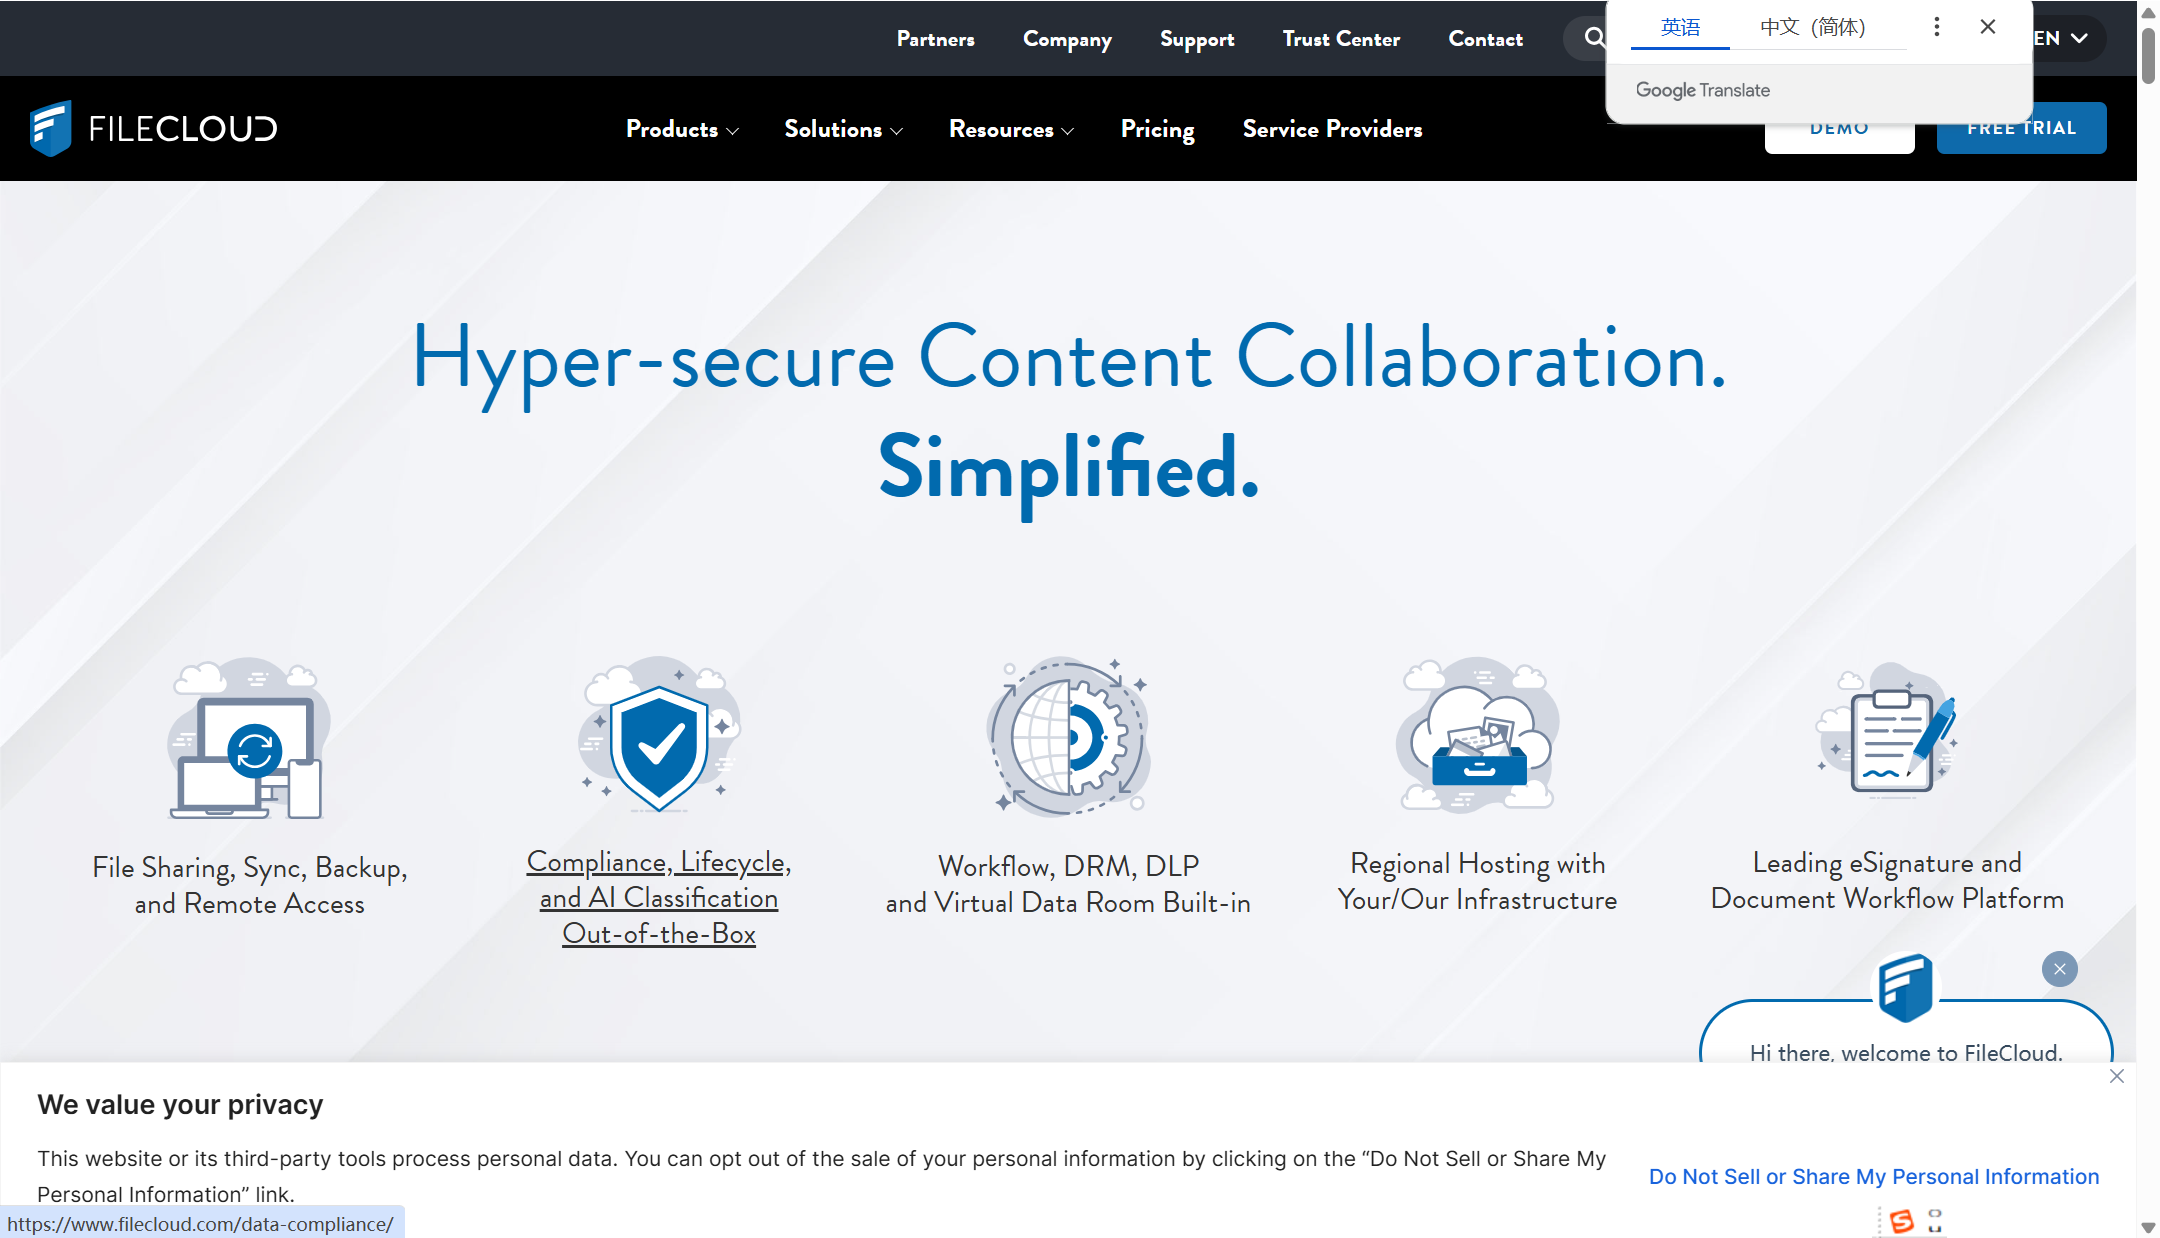
Task: Expand the Solutions dropdown menu
Action: [843, 129]
